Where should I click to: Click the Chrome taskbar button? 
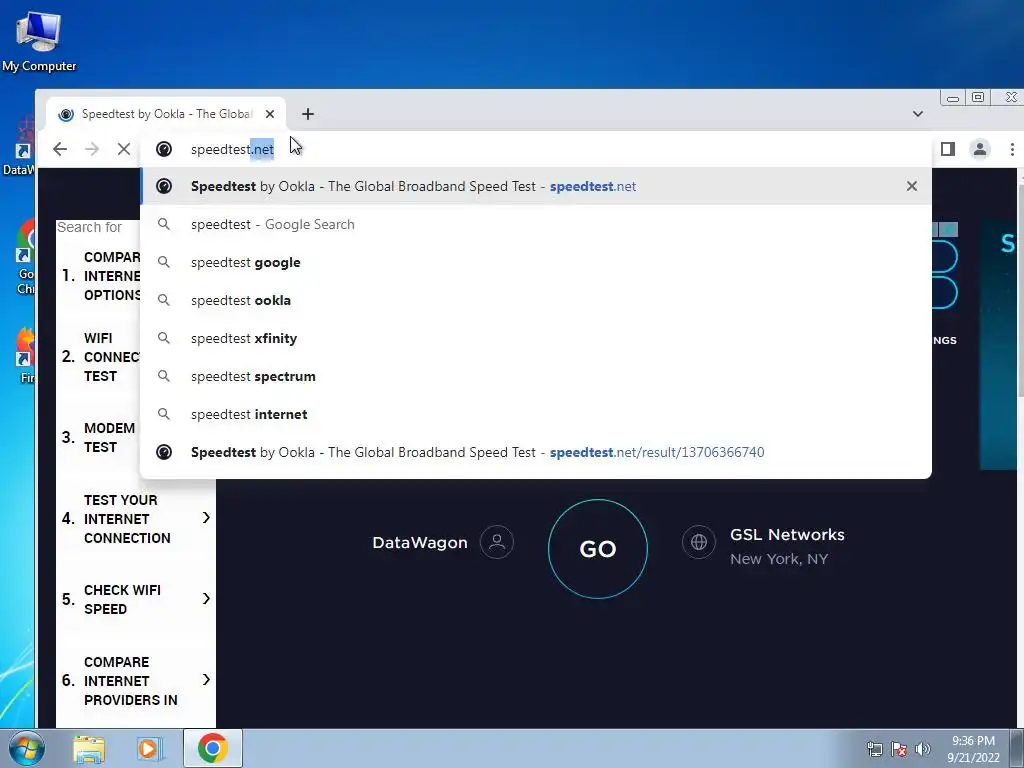(212, 748)
